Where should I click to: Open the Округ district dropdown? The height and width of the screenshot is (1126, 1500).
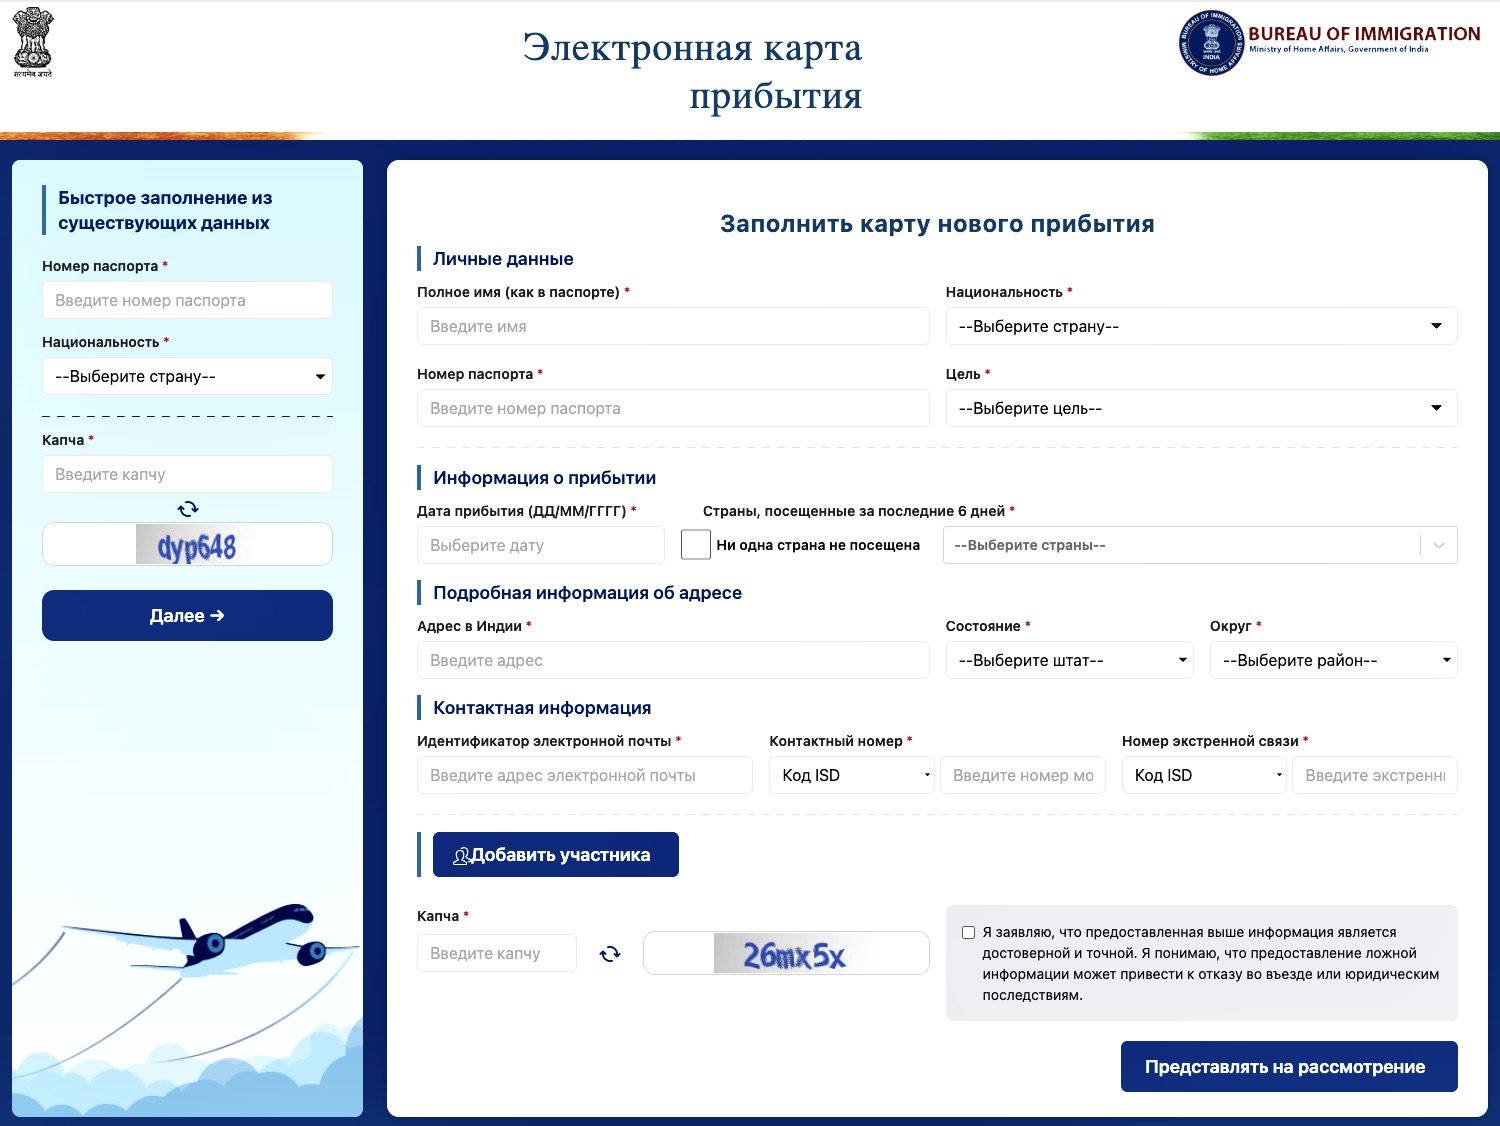pyautogui.click(x=1332, y=660)
